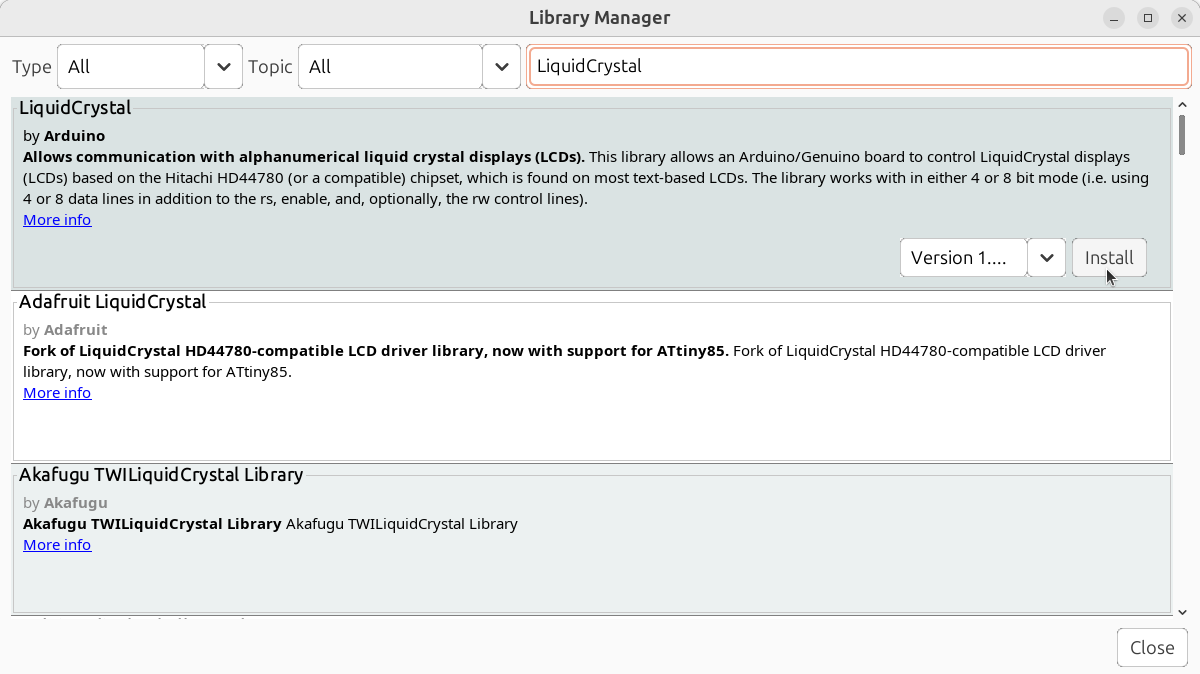Click the Version 1.... text box
This screenshot has width=1200, height=674.
[963, 258]
